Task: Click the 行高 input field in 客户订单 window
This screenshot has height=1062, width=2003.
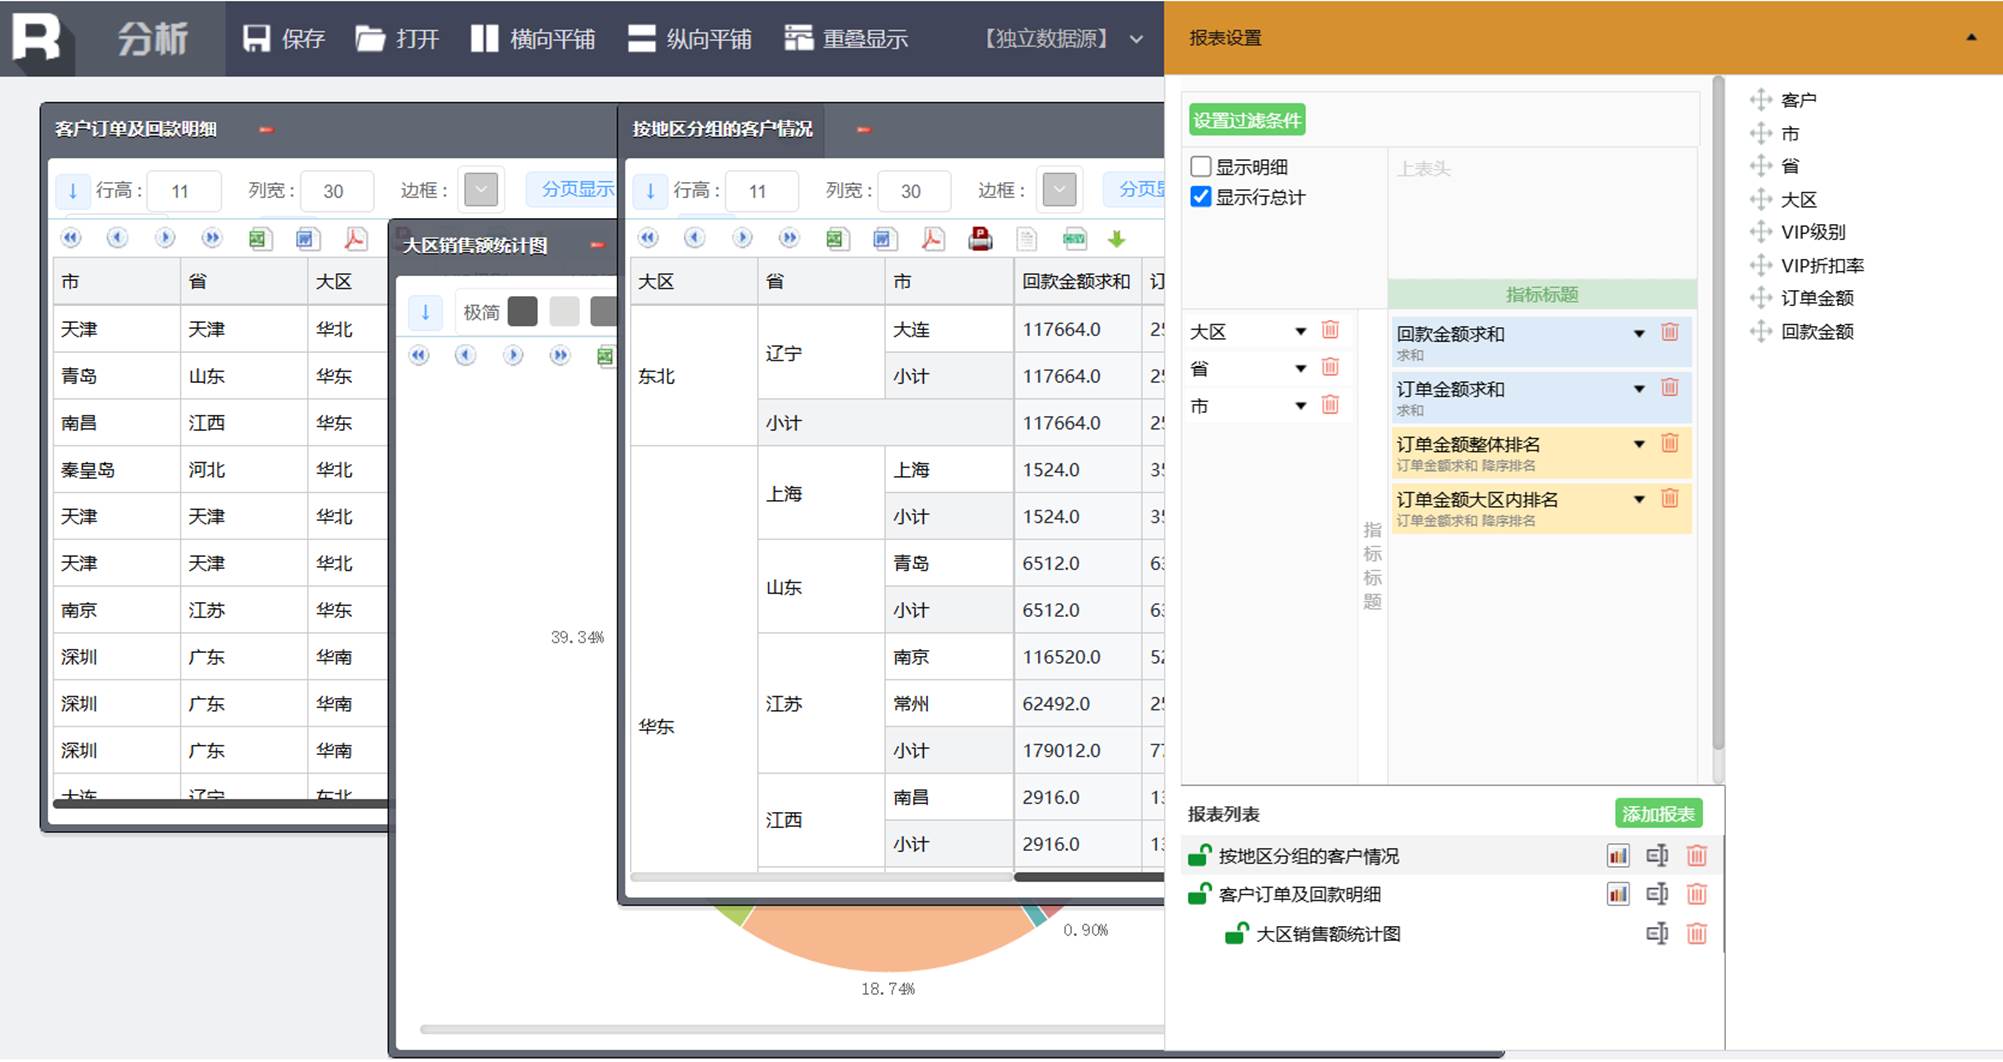Action: click(184, 191)
